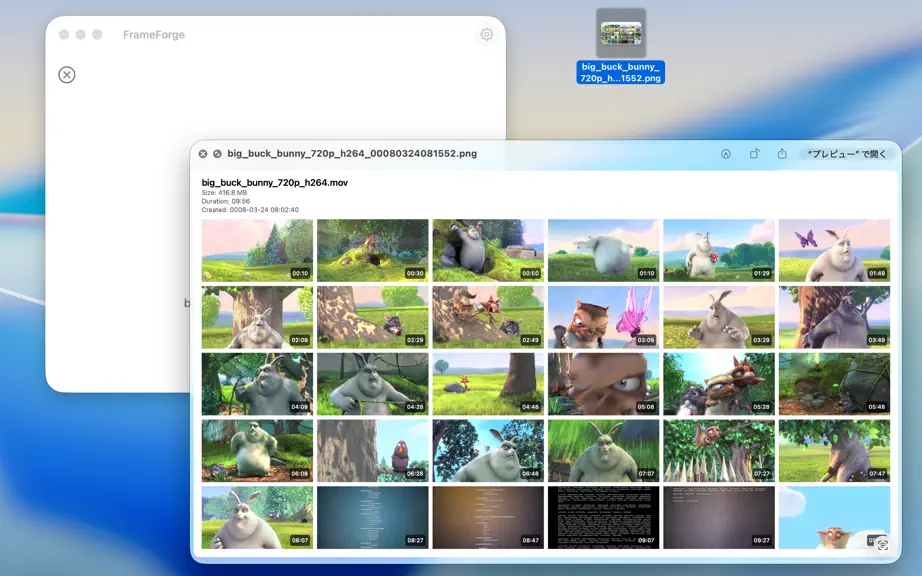Click the frame thumbnail stamped 05:28

719,384
